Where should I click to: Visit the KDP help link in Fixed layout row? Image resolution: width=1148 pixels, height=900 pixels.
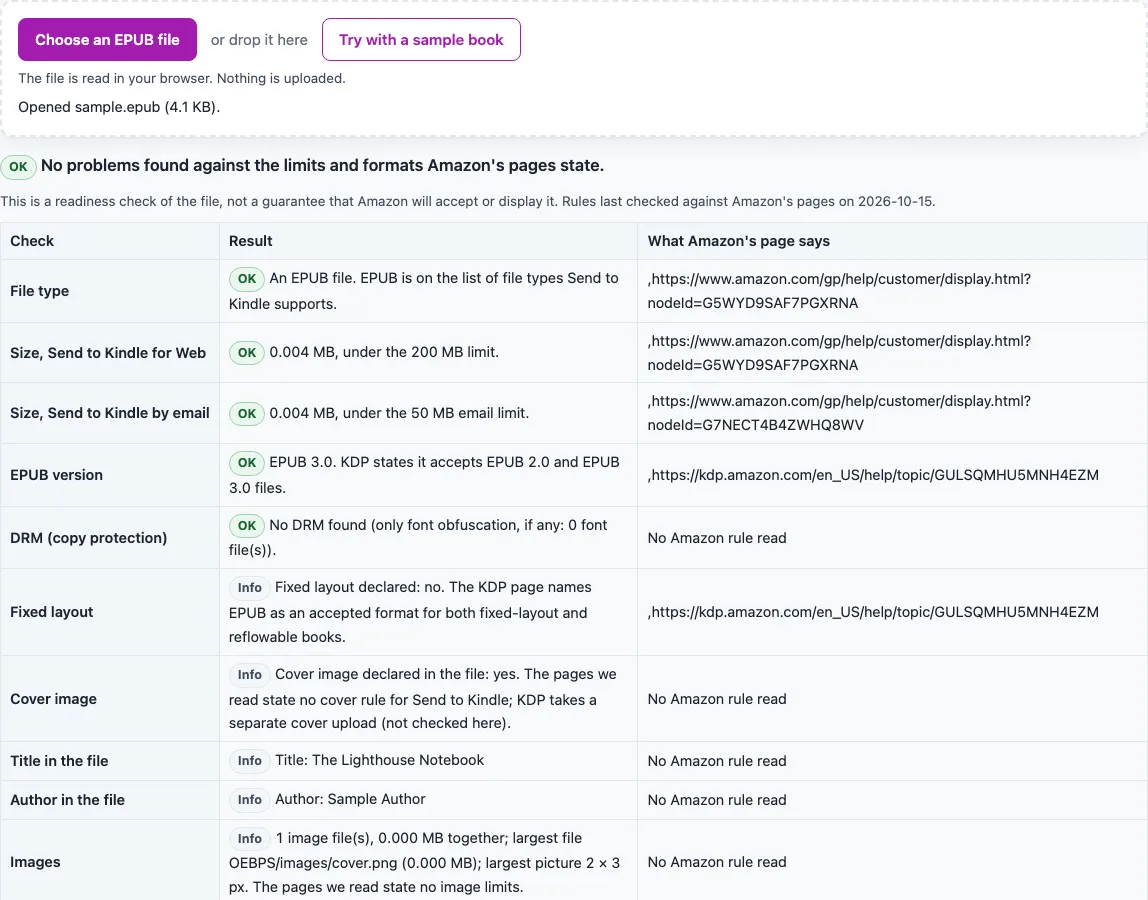point(873,612)
